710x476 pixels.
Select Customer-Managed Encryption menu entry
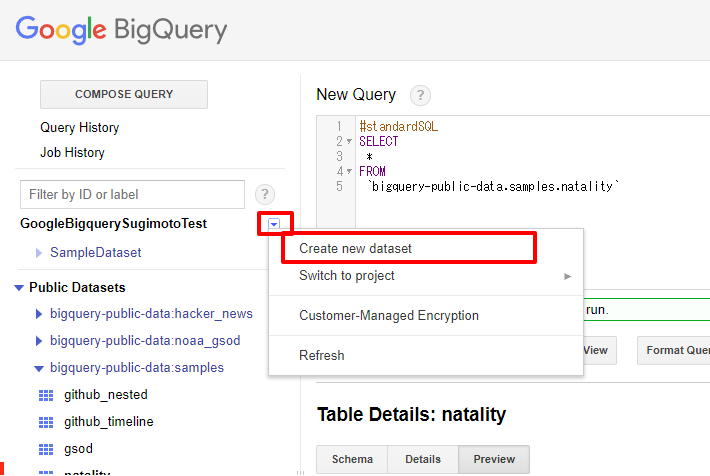[426, 316]
